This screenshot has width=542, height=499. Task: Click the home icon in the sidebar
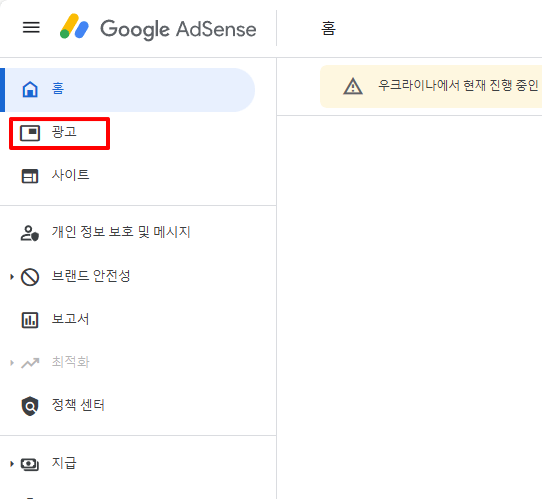coord(30,89)
